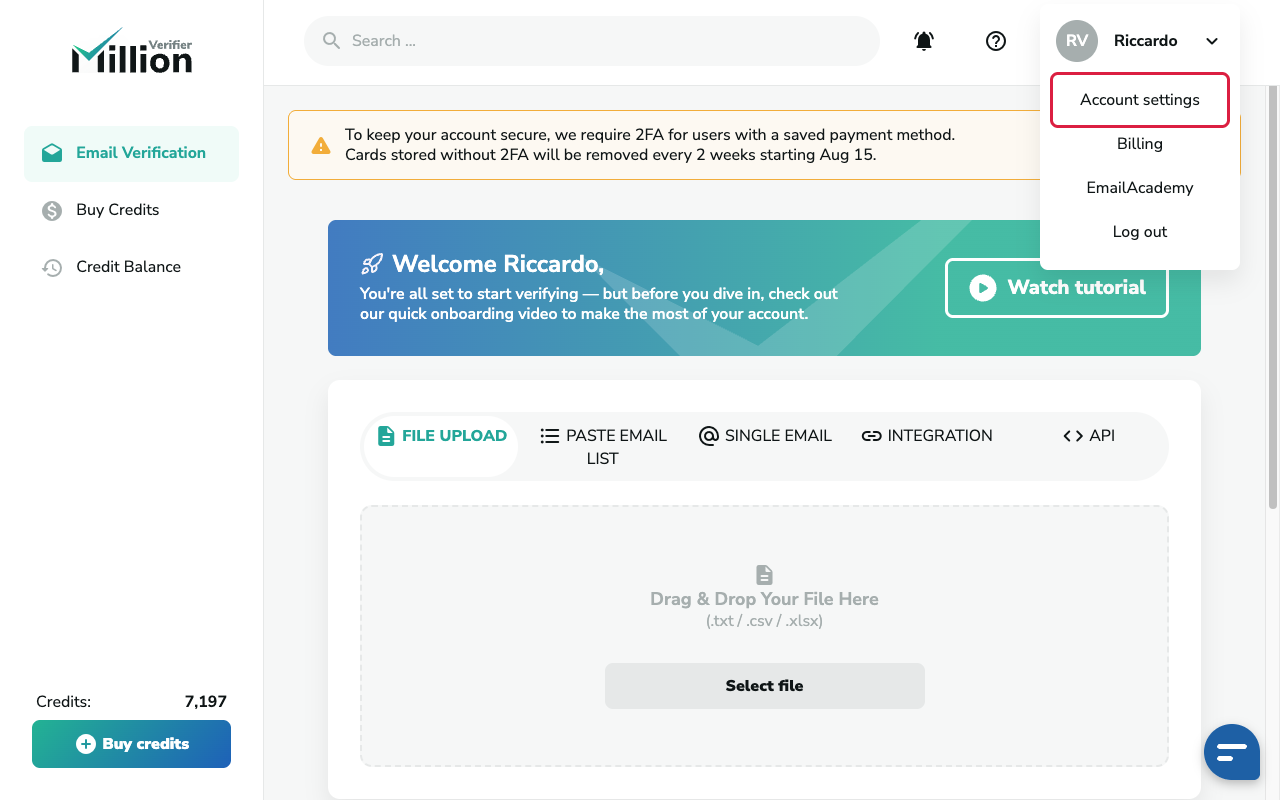Collapse the Riccardo account dropdown chevron
1280x800 pixels.
click(1212, 41)
